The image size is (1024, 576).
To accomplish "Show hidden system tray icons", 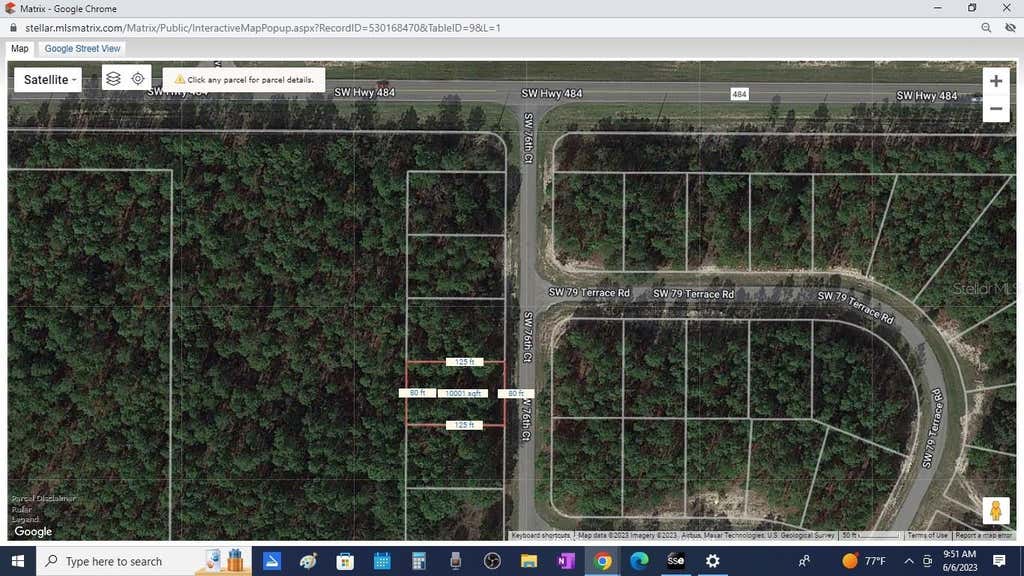I will (x=908, y=561).
